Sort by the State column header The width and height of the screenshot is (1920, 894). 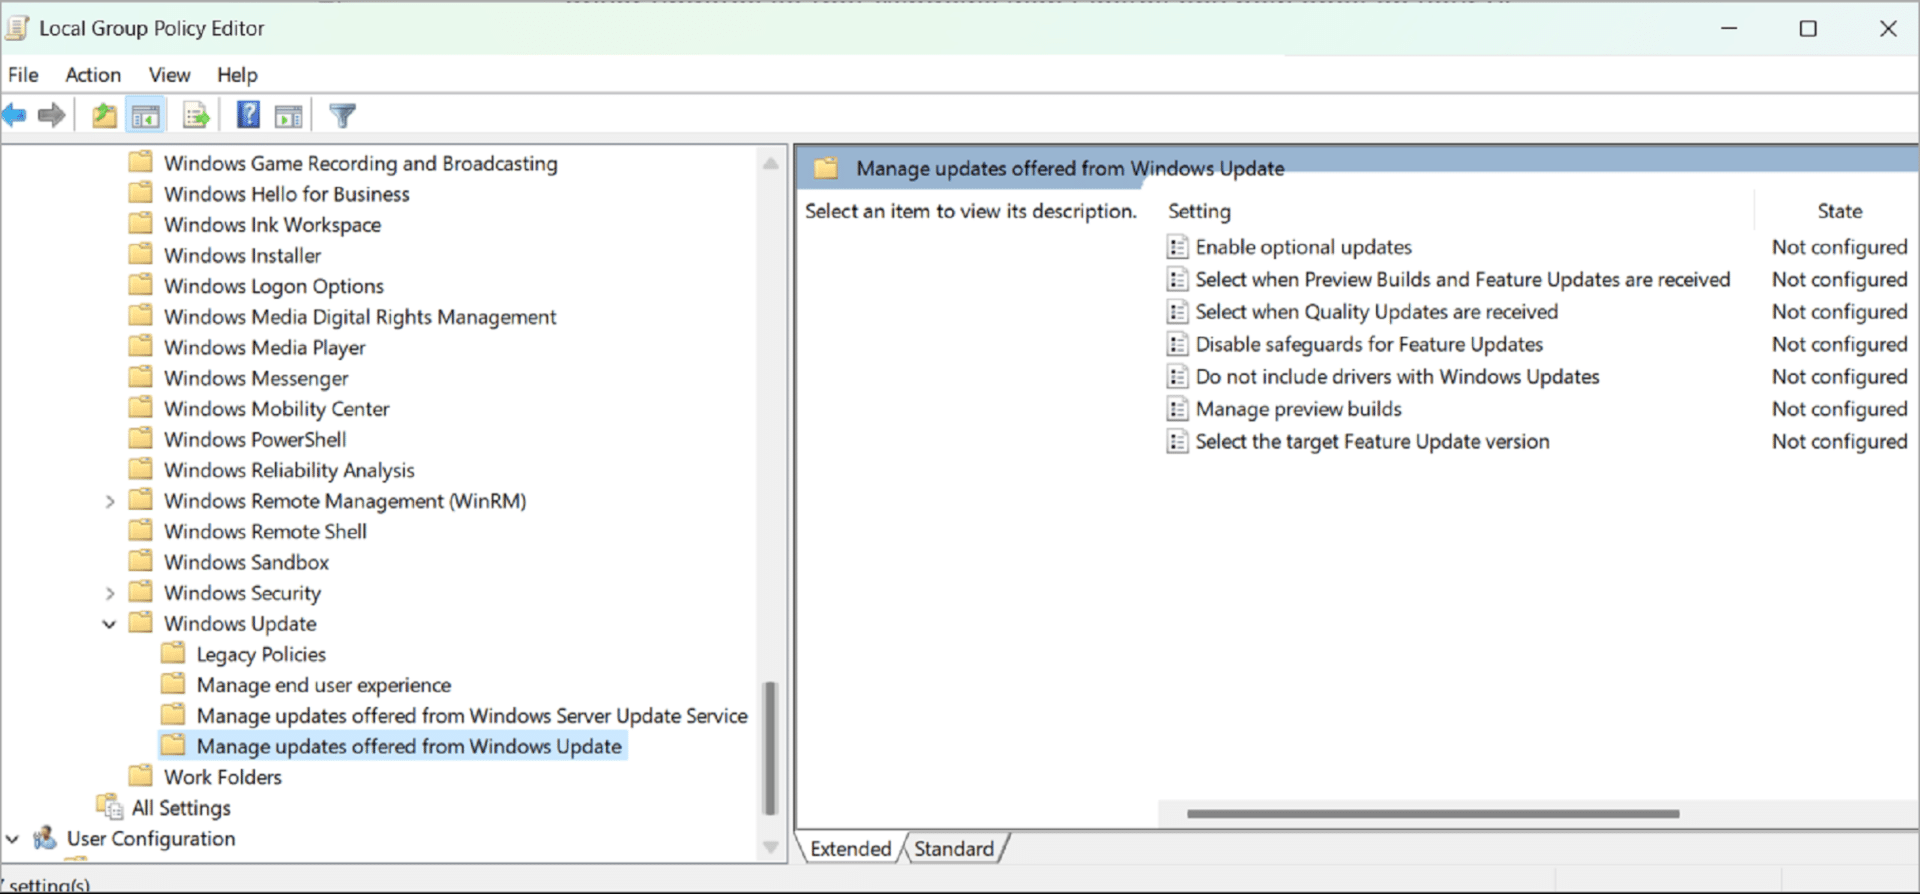click(x=1839, y=211)
